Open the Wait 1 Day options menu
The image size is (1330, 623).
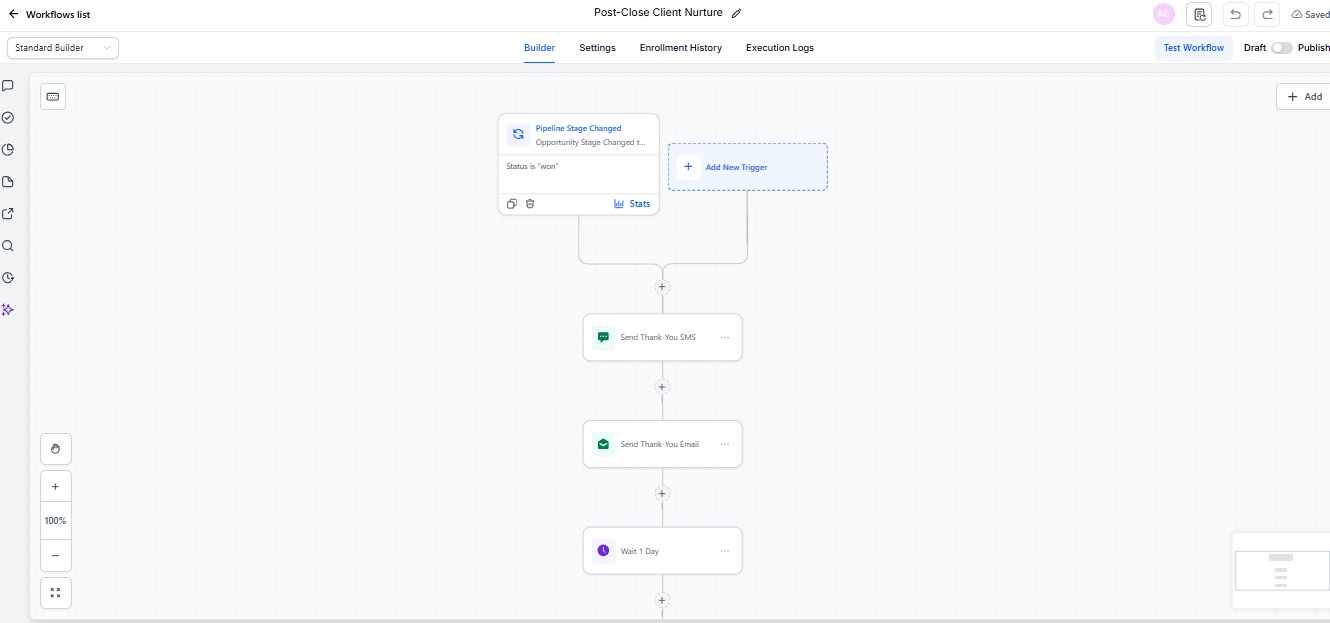coord(725,551)
